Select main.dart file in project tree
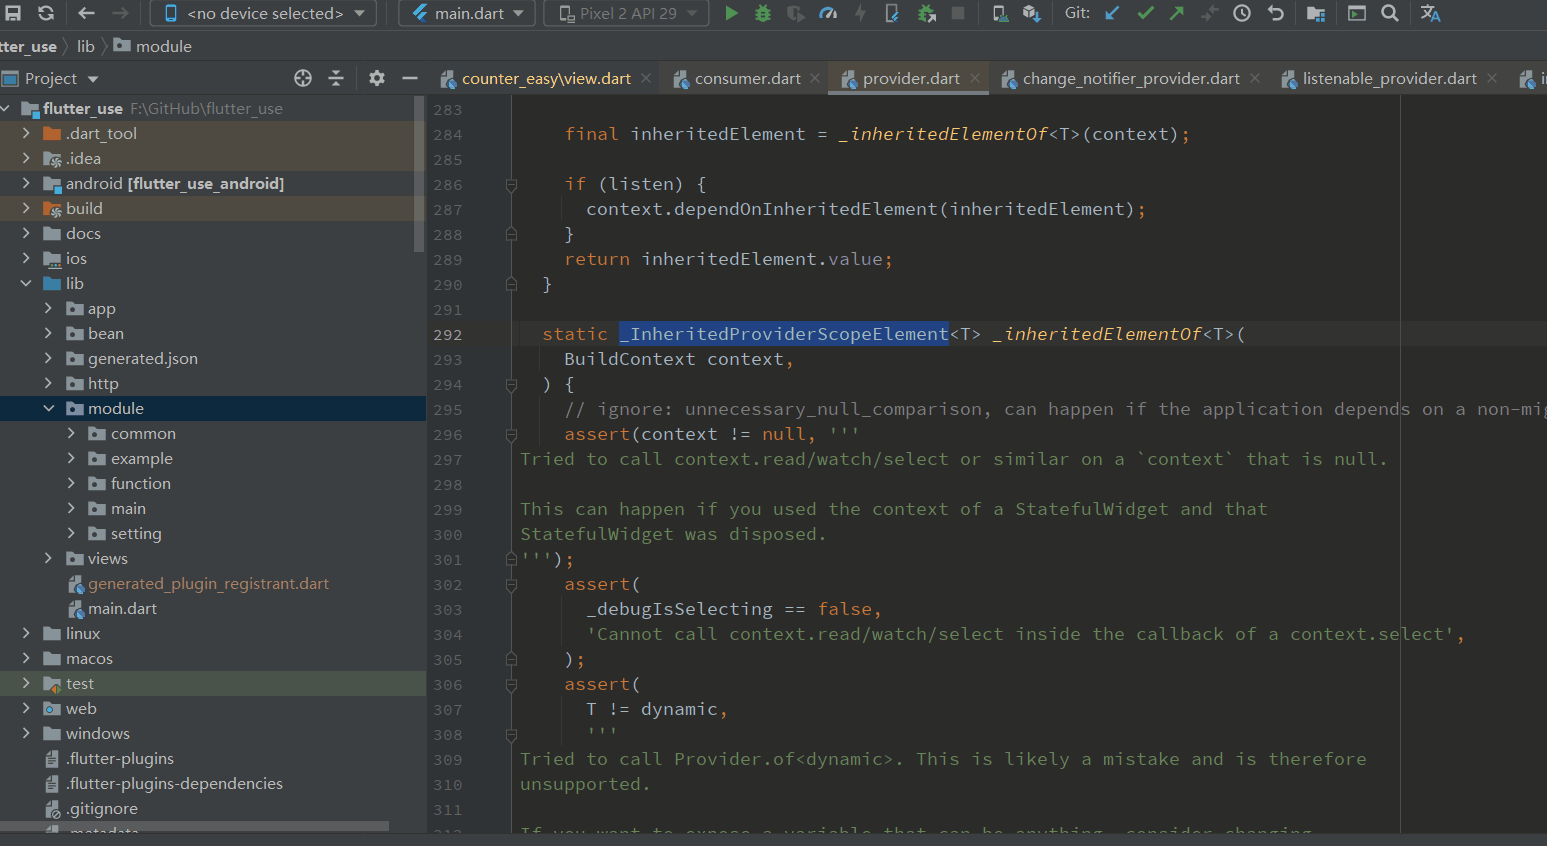The width and height of the screenshot is (1547, 846). click(x=122, y=608)
